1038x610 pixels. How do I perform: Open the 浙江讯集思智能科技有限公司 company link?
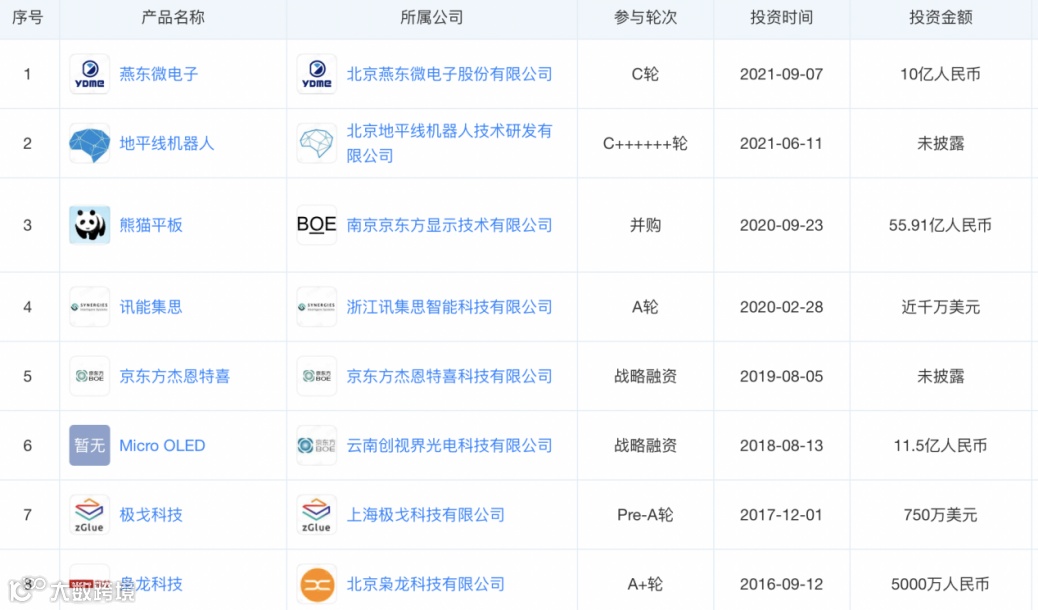pos(449,307)
